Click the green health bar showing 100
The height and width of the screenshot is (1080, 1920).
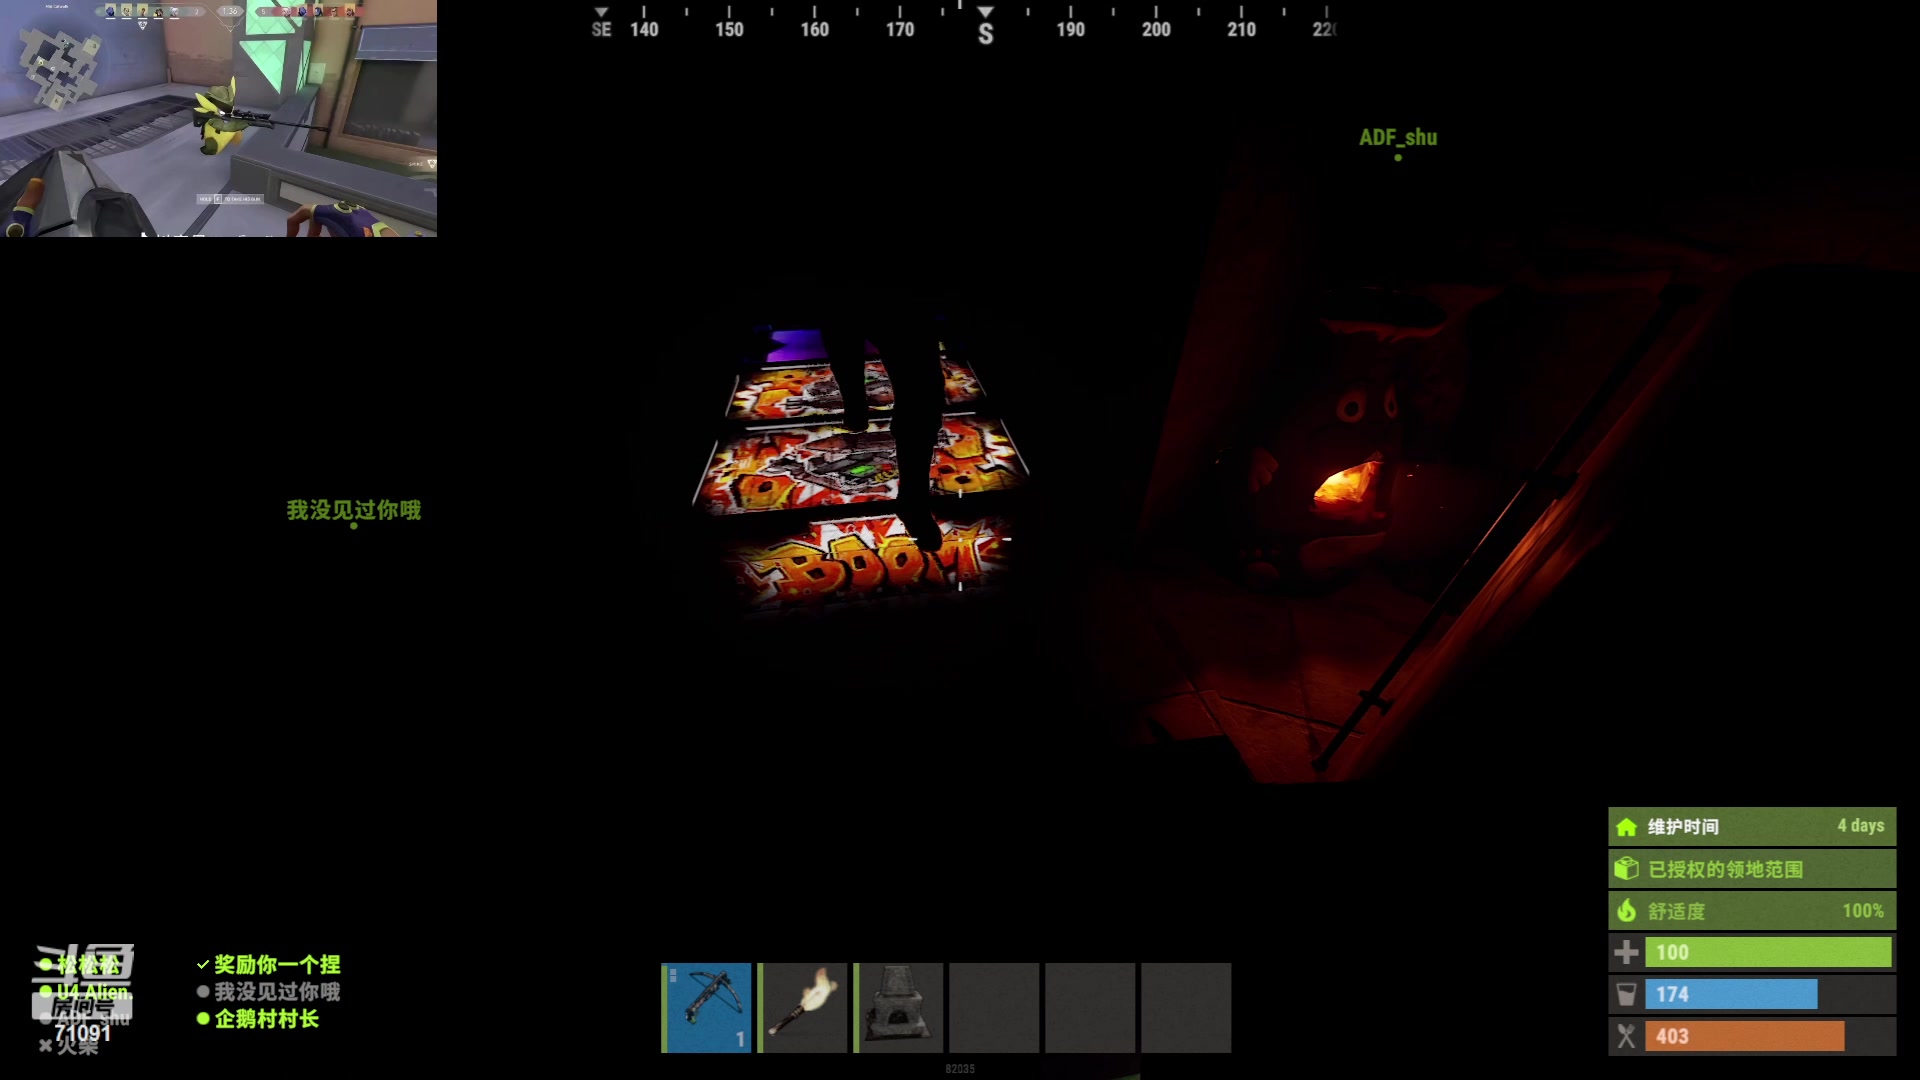pos(1768,952)
